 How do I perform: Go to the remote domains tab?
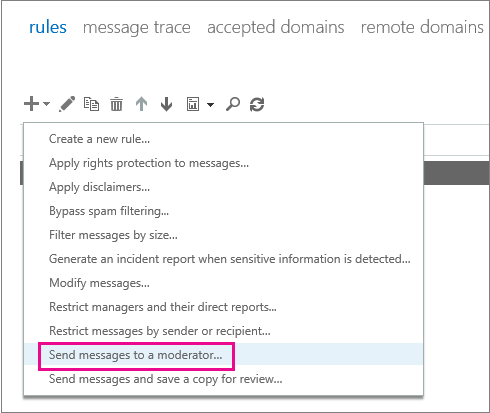[x=422, y=27]
